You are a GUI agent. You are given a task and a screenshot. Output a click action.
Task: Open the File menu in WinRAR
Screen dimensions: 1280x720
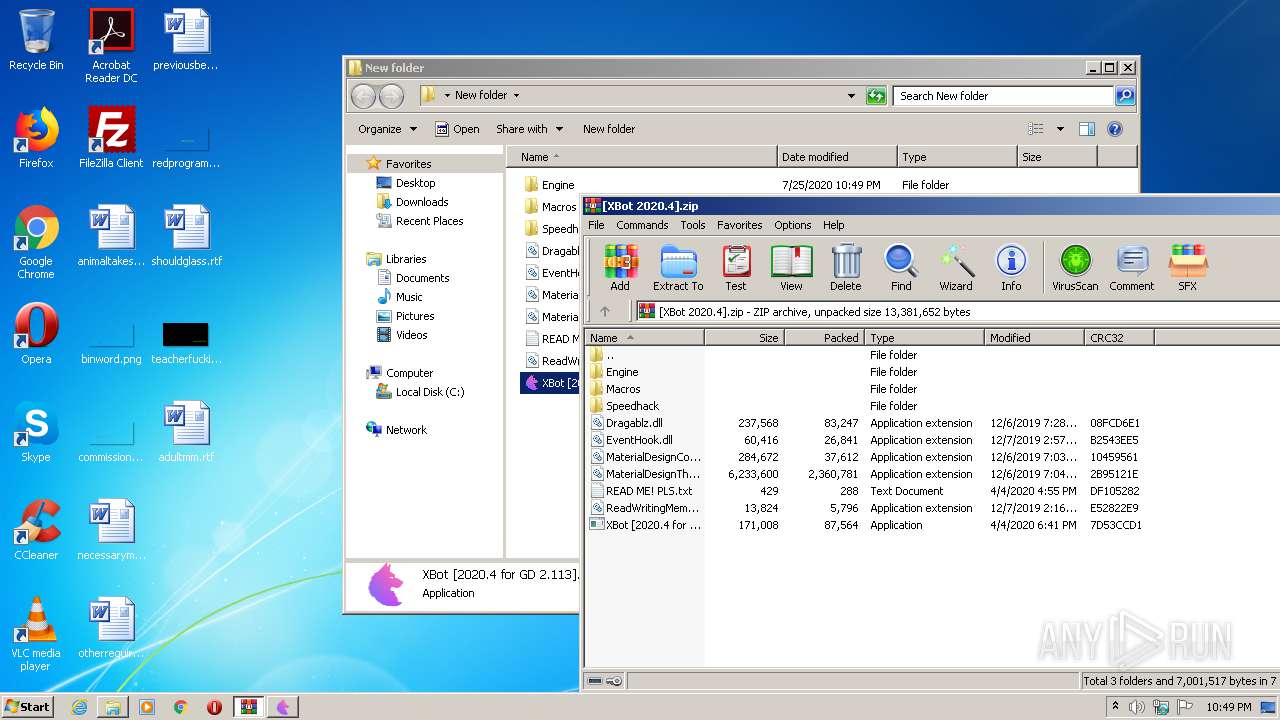click(596, 225)
